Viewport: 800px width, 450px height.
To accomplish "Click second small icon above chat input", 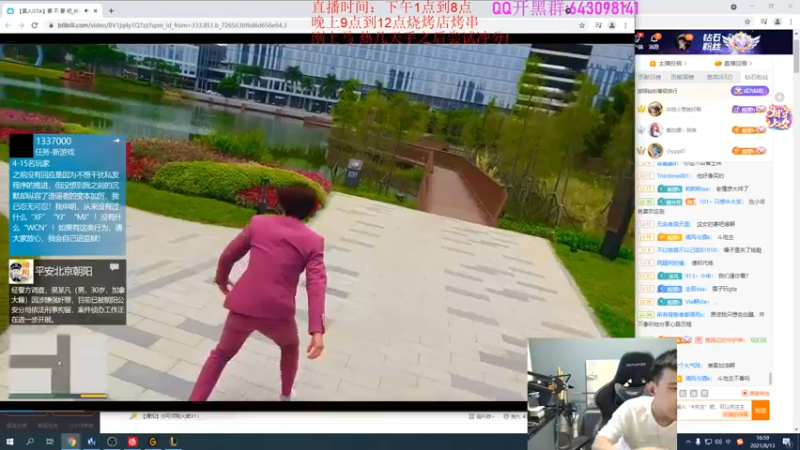I will tap(693, 393).
